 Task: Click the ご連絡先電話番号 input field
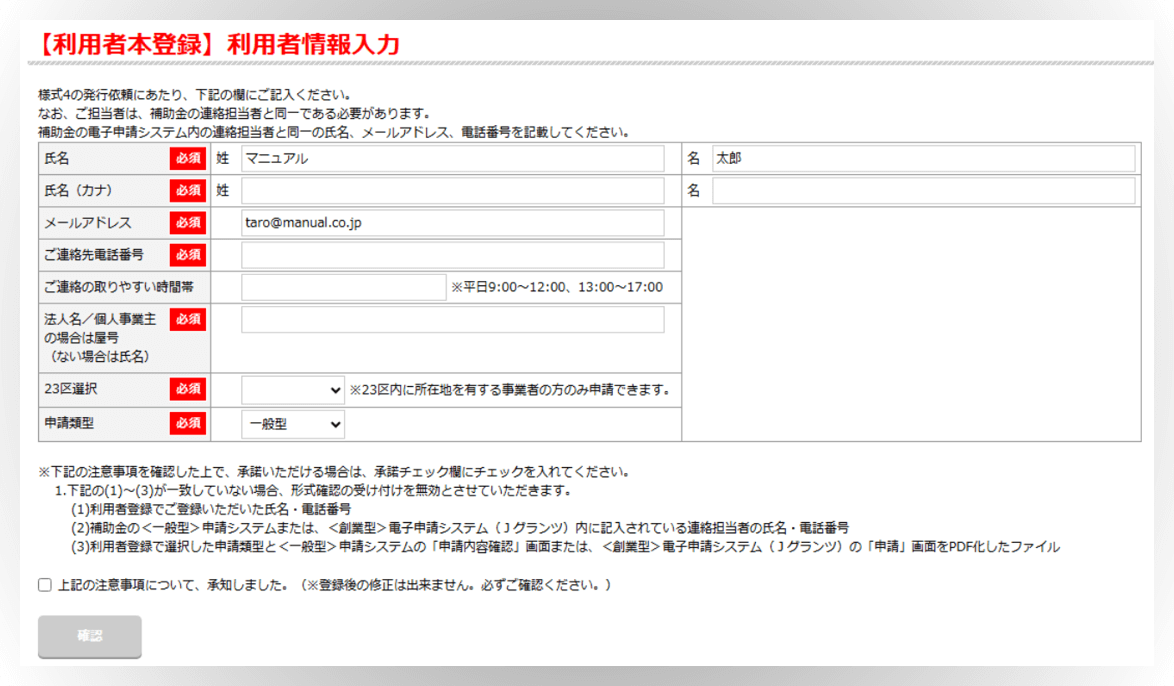pyautogui.click(x=452, y=255)
